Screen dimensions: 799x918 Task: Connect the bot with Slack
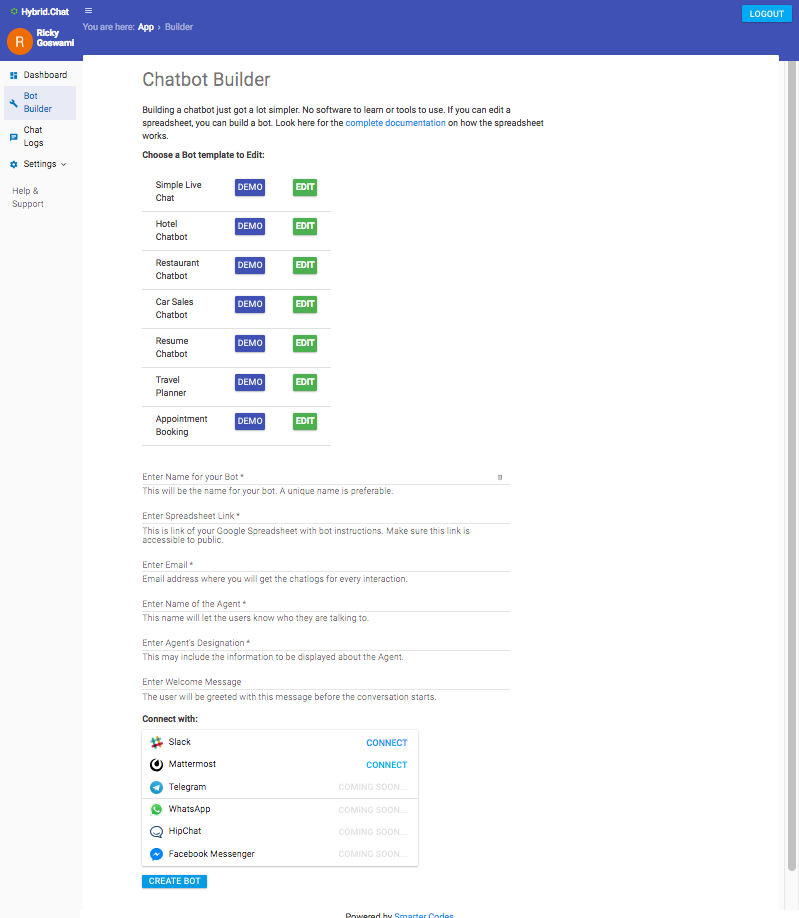coord(386,743)
